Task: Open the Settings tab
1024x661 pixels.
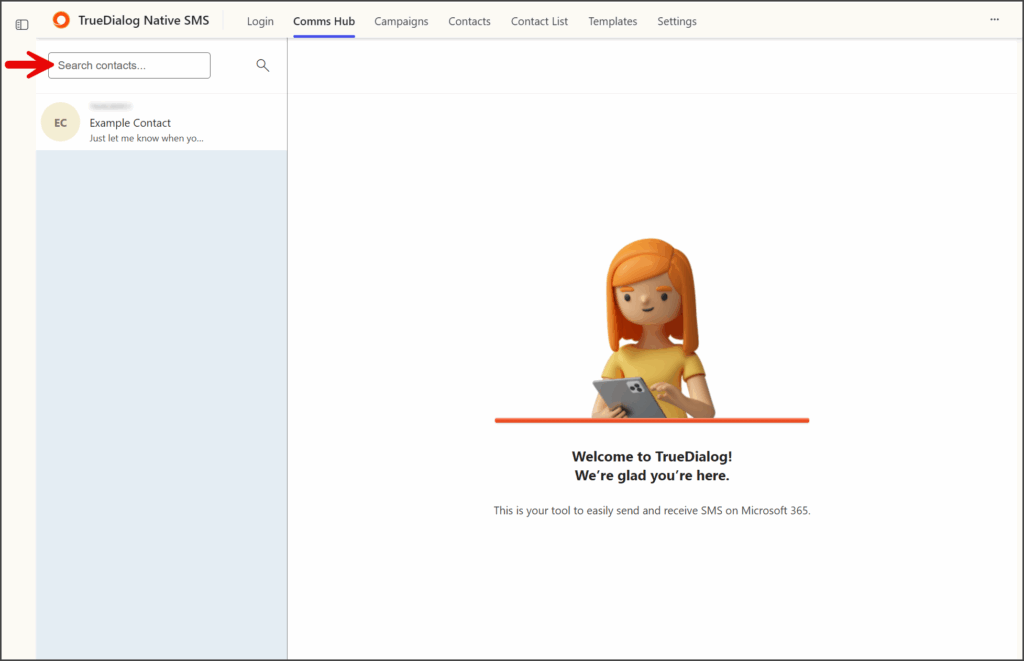Action: click(677, 21)
